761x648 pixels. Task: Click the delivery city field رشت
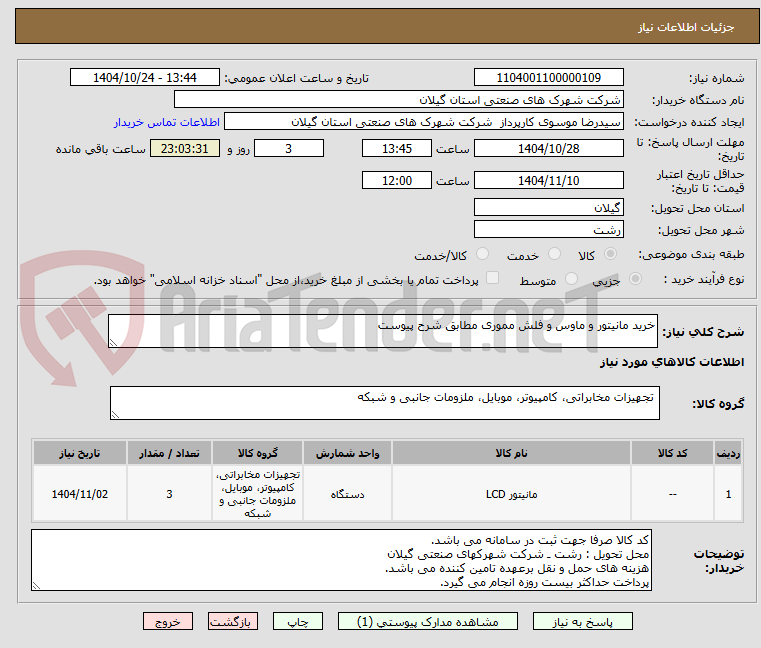pyautogui.click(x=548, y=229)
